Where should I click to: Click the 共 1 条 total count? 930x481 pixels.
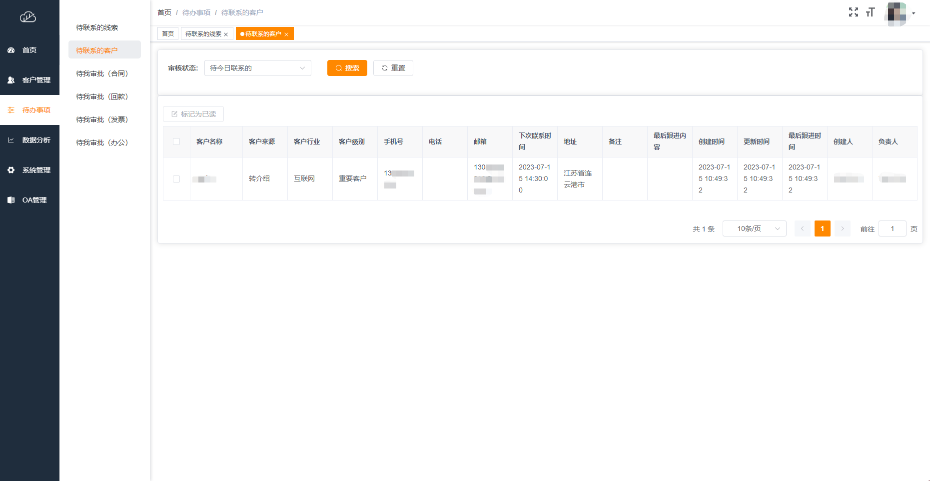click(x=703, y=228)
